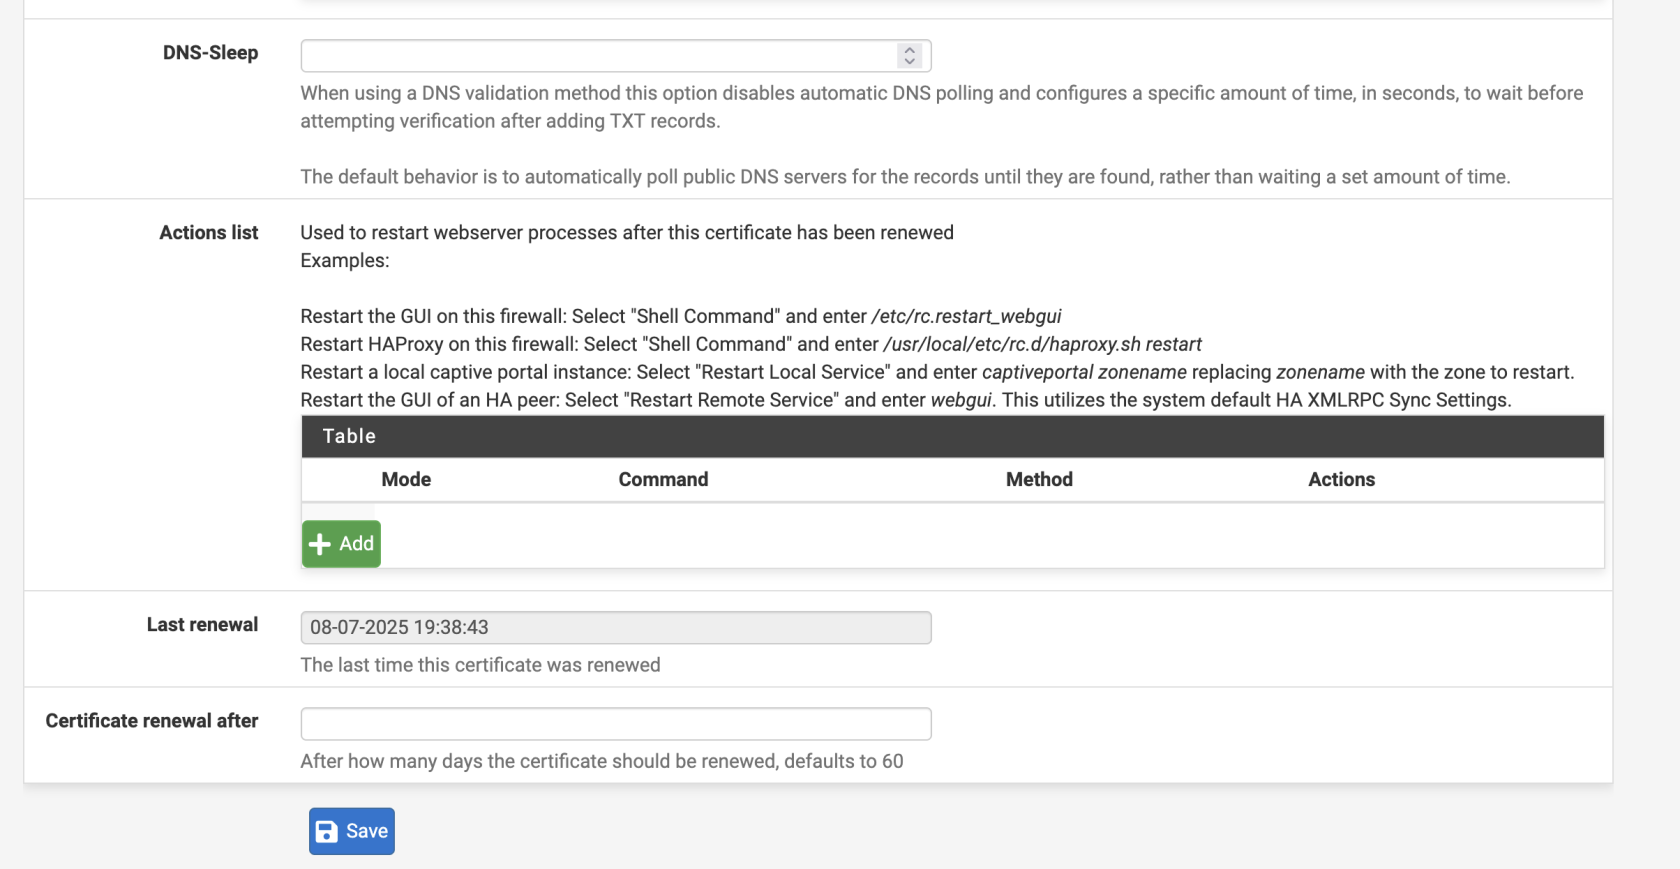Add a new action row

coord(342,544)
